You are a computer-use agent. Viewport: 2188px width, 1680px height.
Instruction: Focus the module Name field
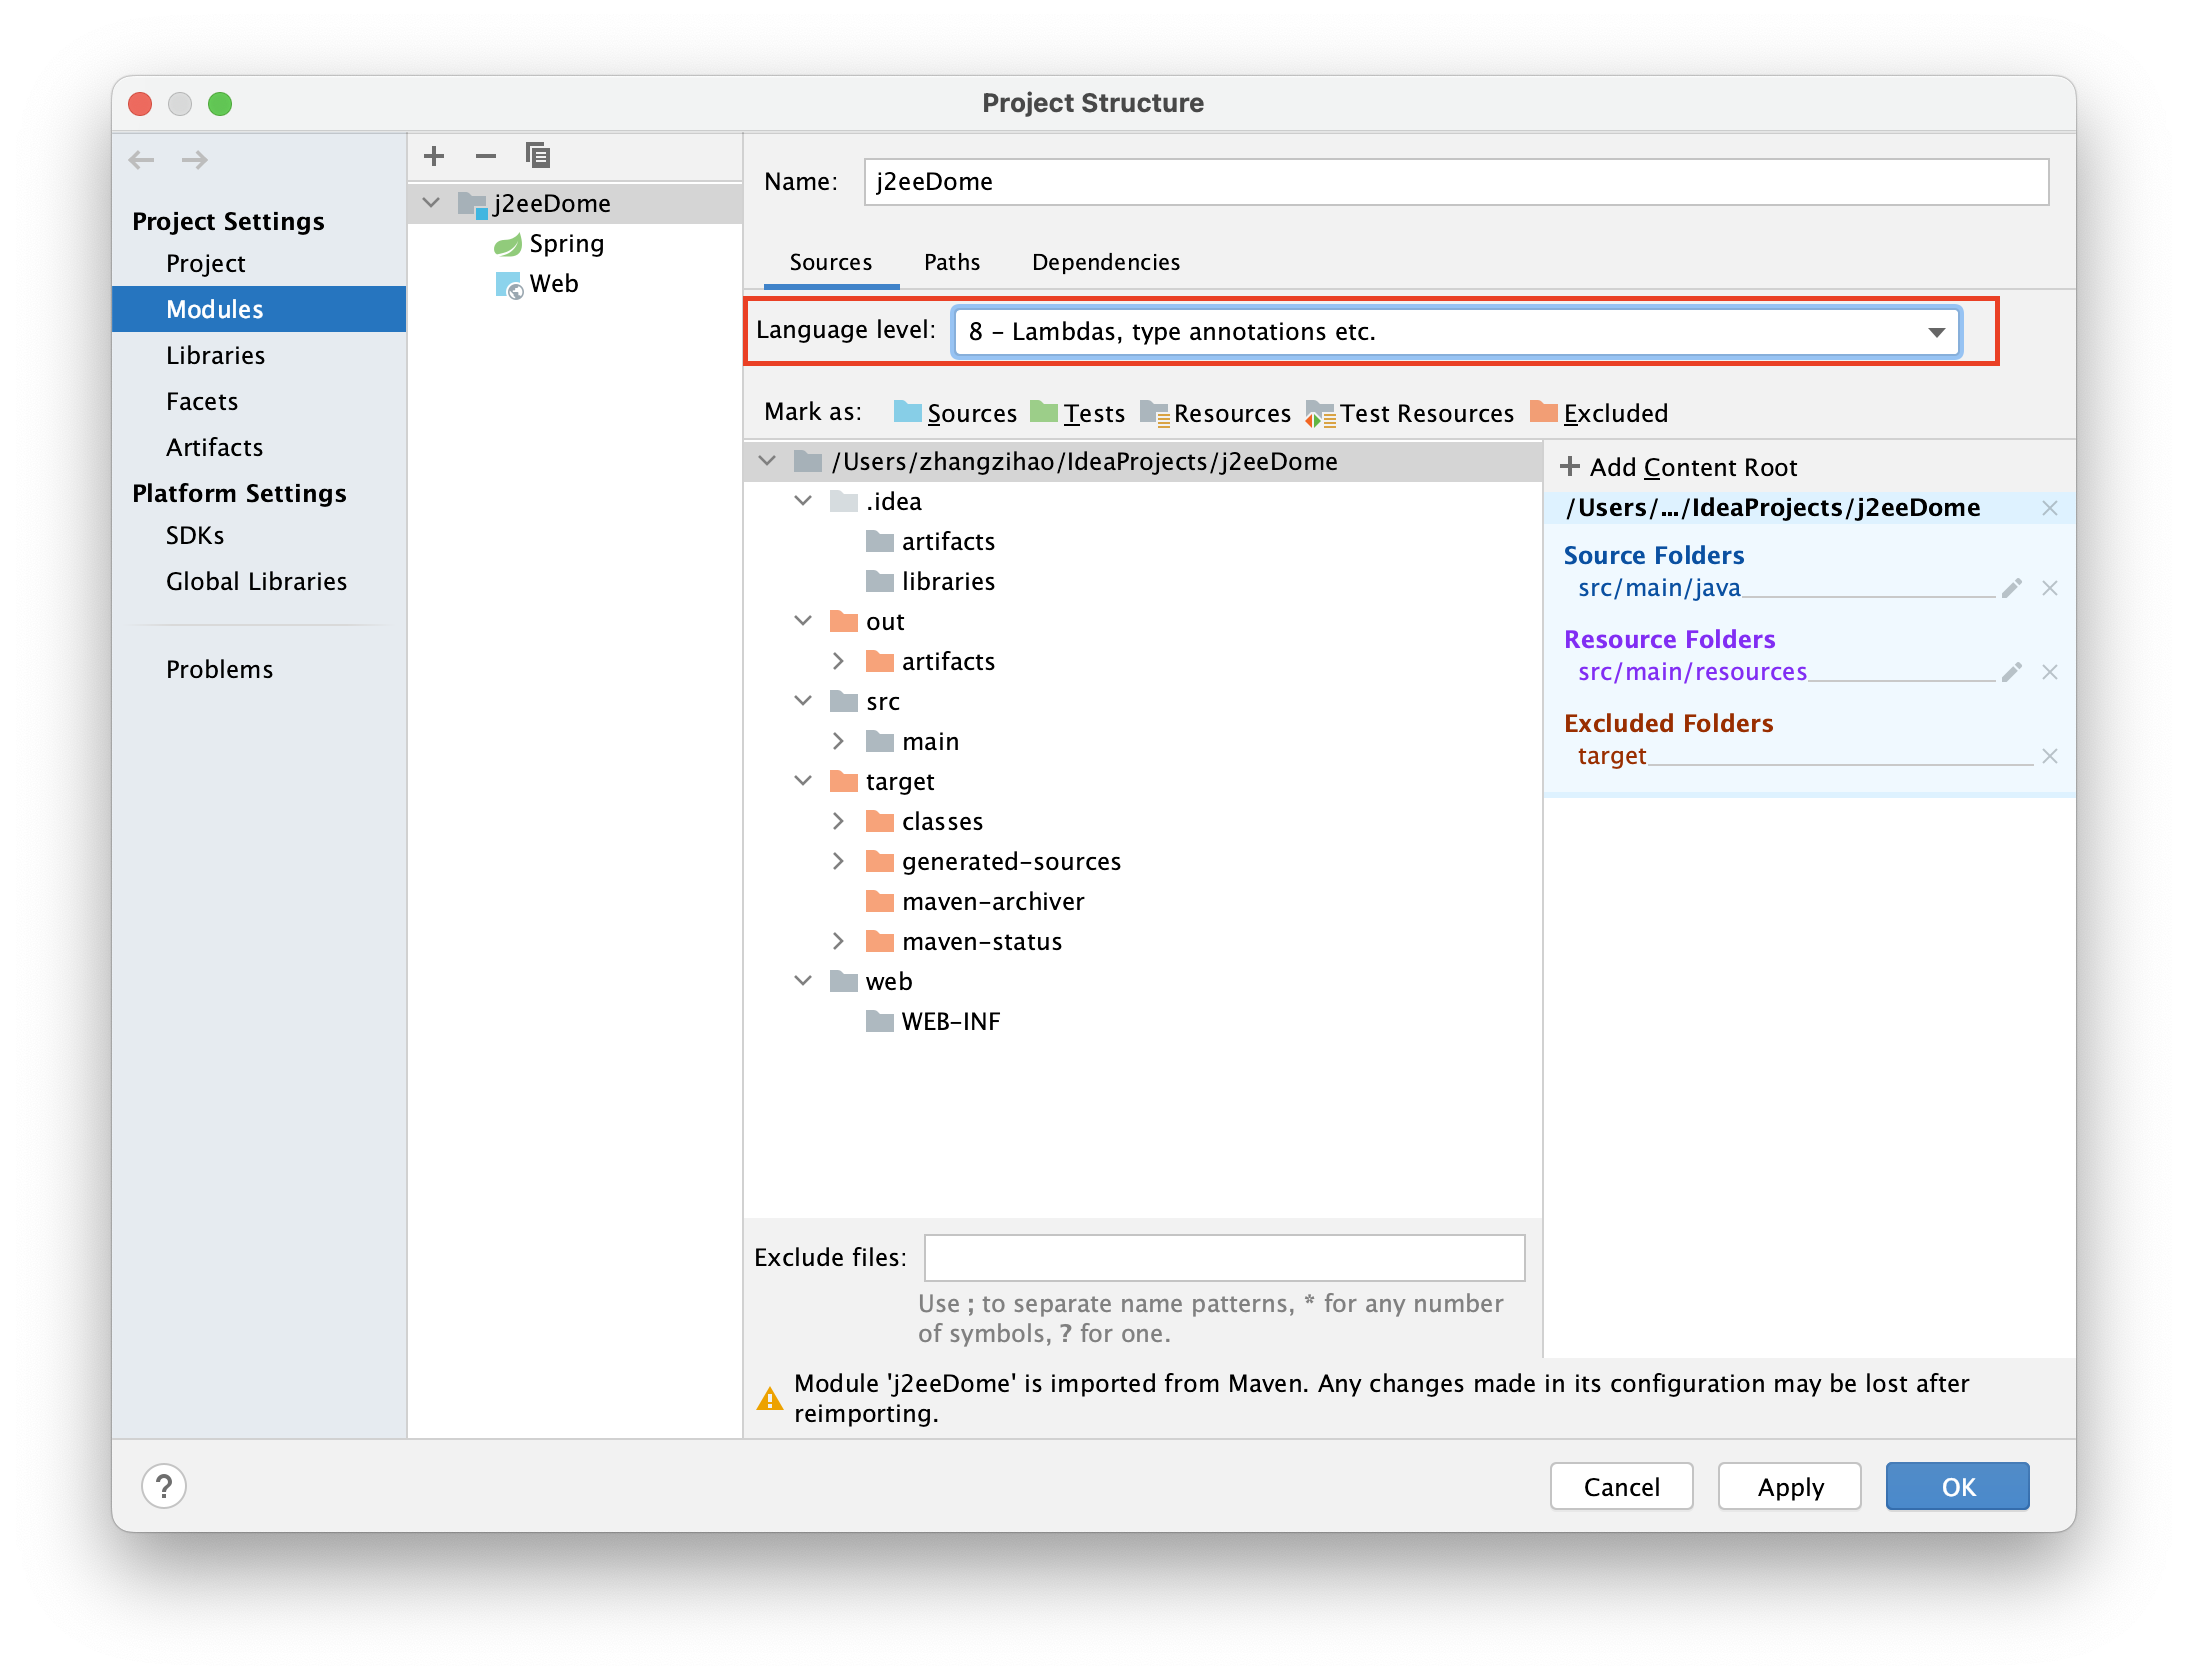[1456, 182]
